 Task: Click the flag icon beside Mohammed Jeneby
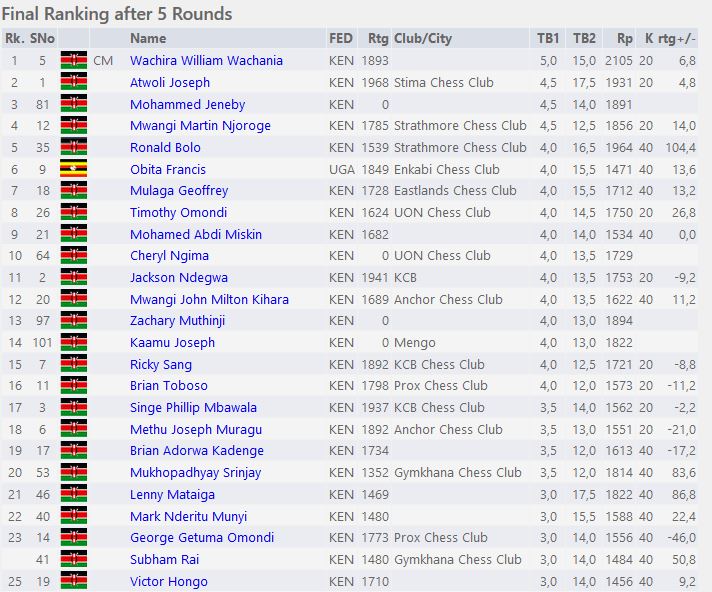pos(74,104)
